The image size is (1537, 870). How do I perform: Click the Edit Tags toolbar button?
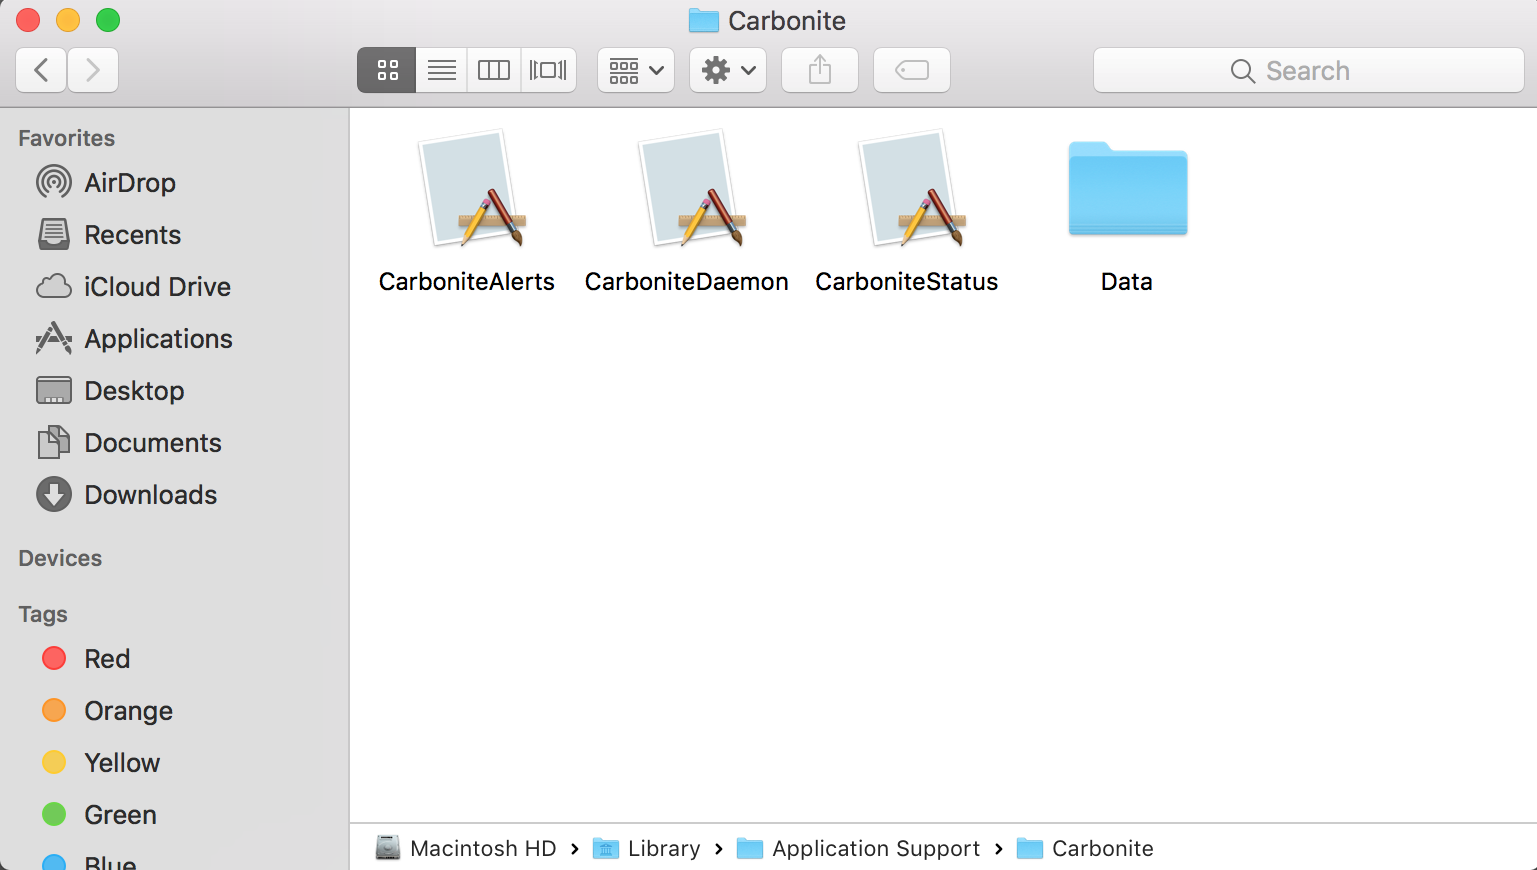911,70
